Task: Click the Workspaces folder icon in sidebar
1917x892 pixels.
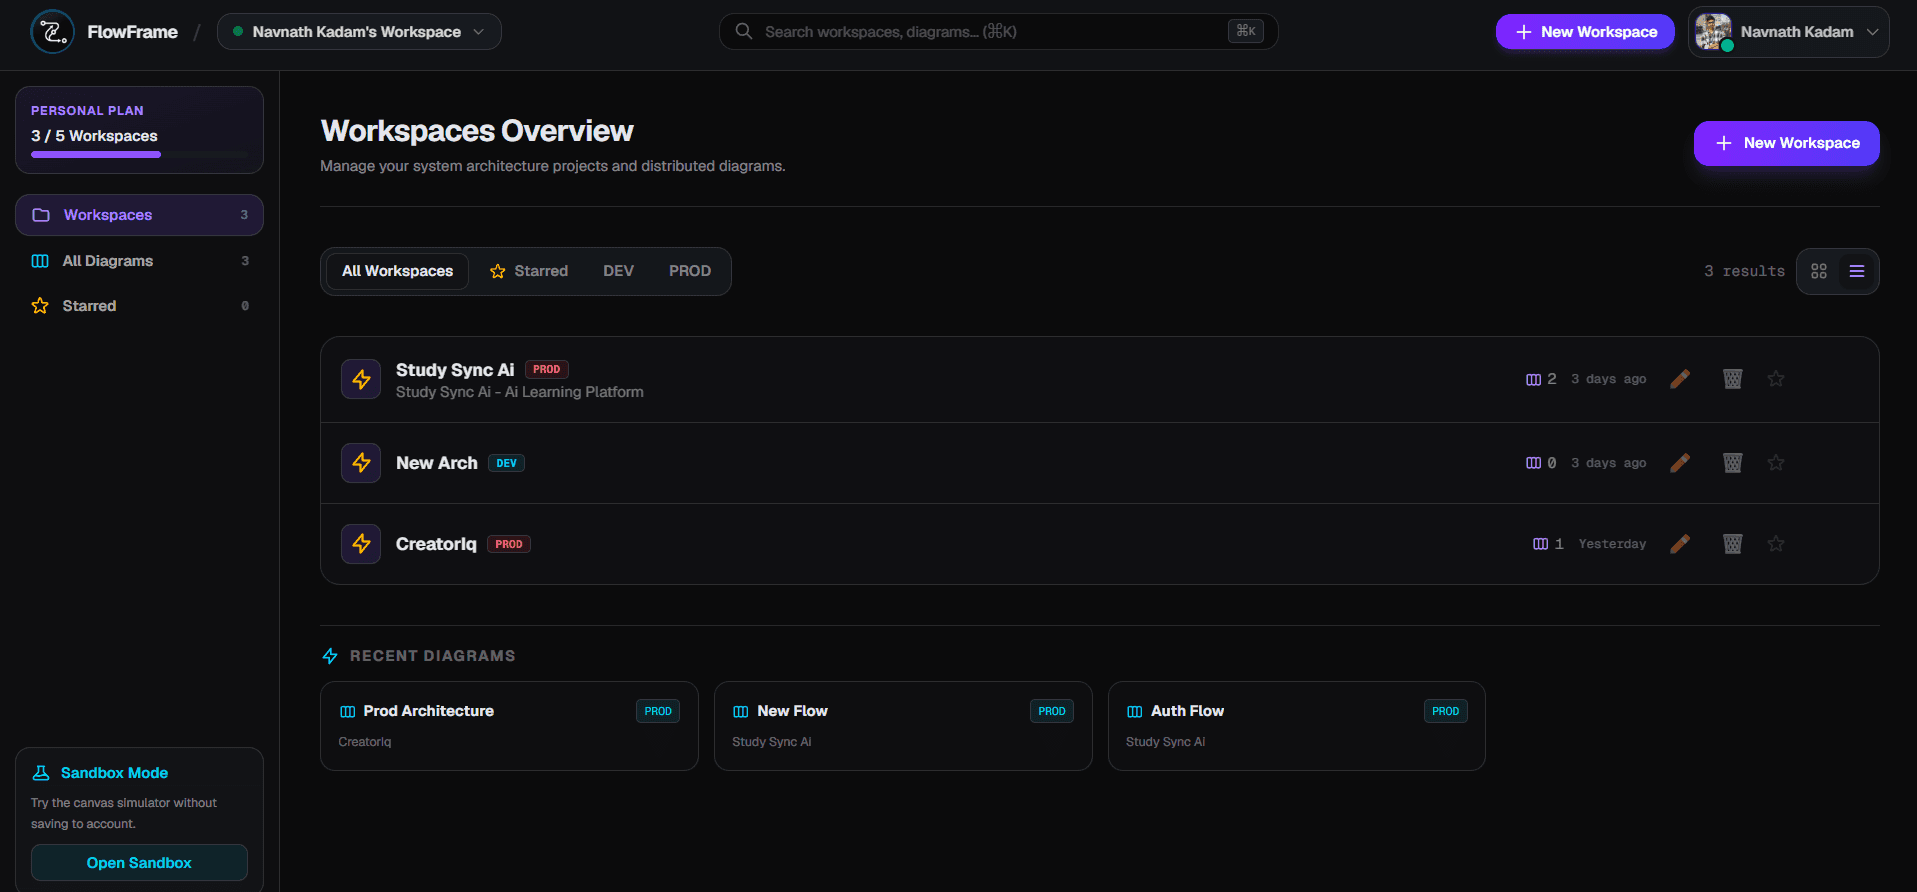Action: coord(41,215)
